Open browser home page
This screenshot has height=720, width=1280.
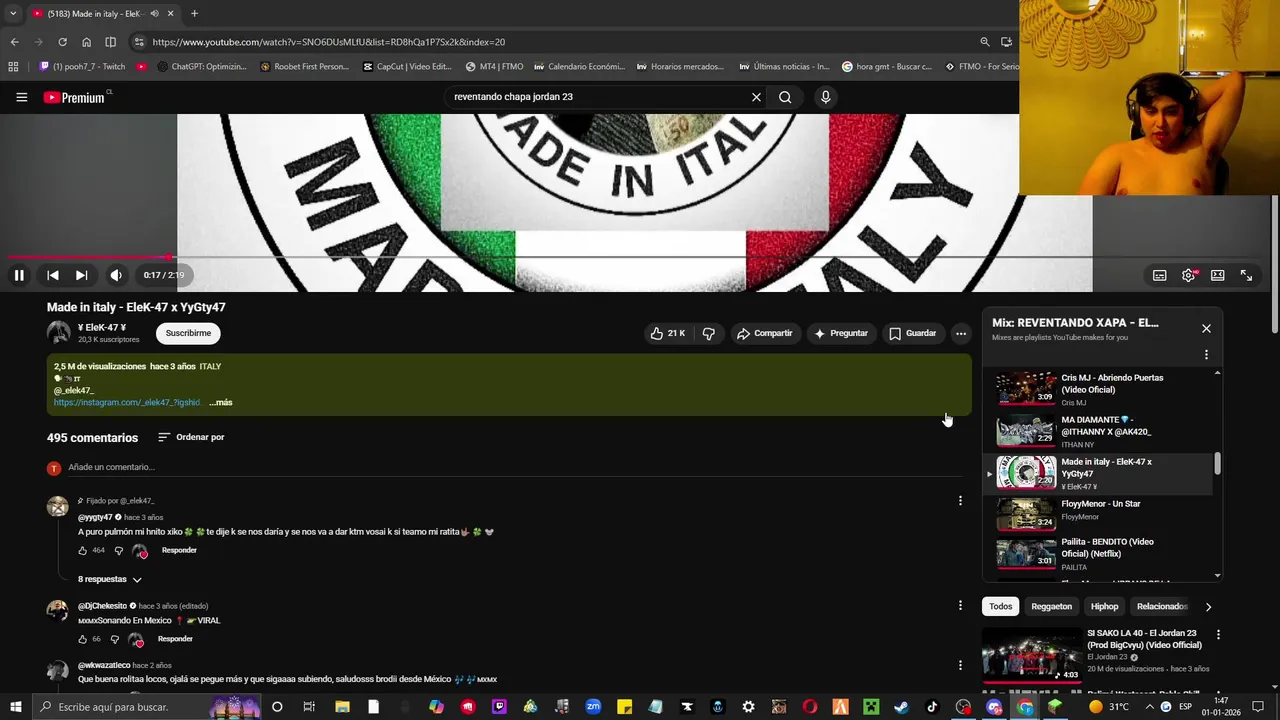click(86, 42)
